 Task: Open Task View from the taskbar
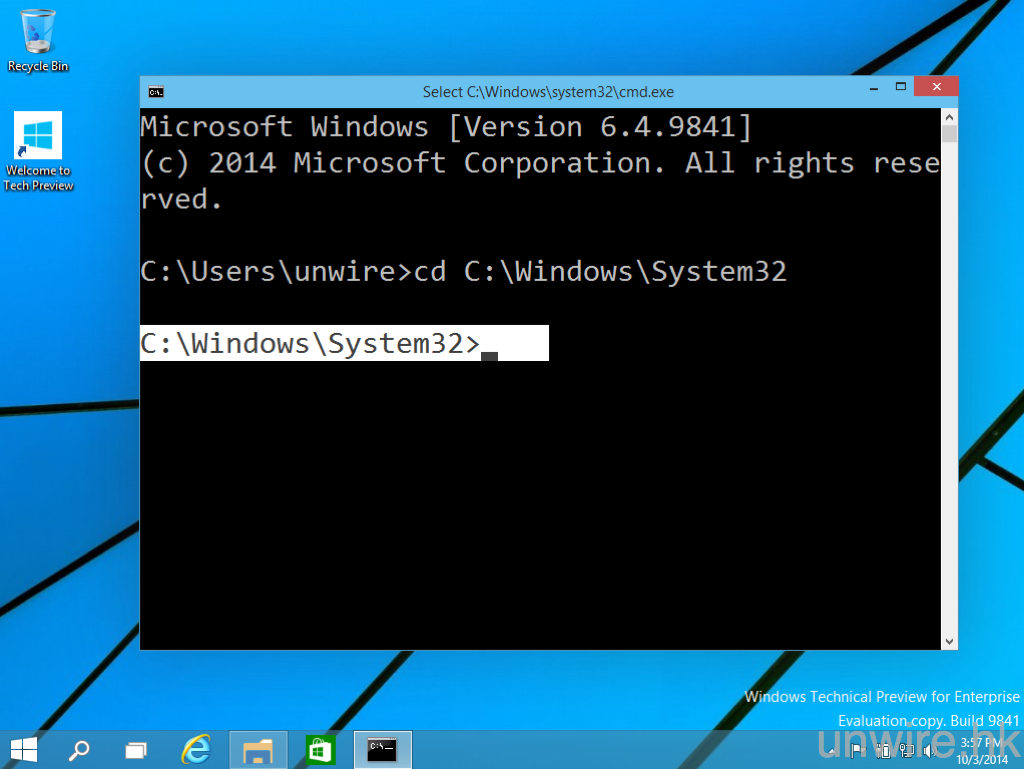[136, 749]
